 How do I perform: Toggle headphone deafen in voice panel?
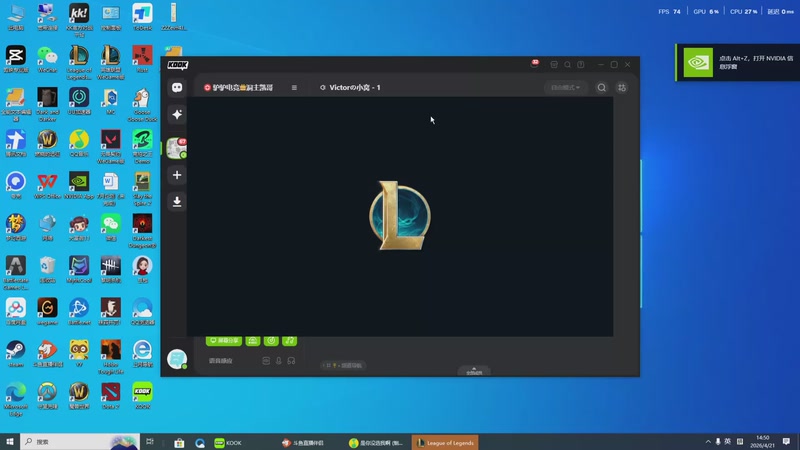pos(291,361)
